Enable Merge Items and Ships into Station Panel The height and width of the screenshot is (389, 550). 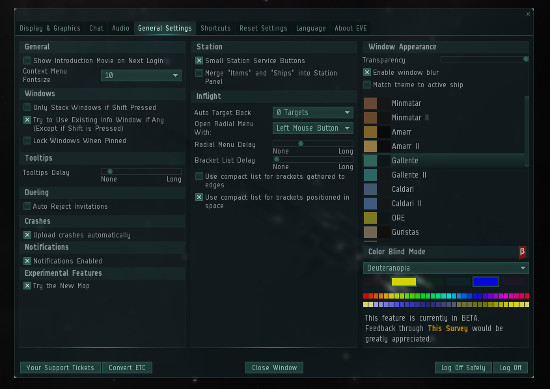click(199, 73)
